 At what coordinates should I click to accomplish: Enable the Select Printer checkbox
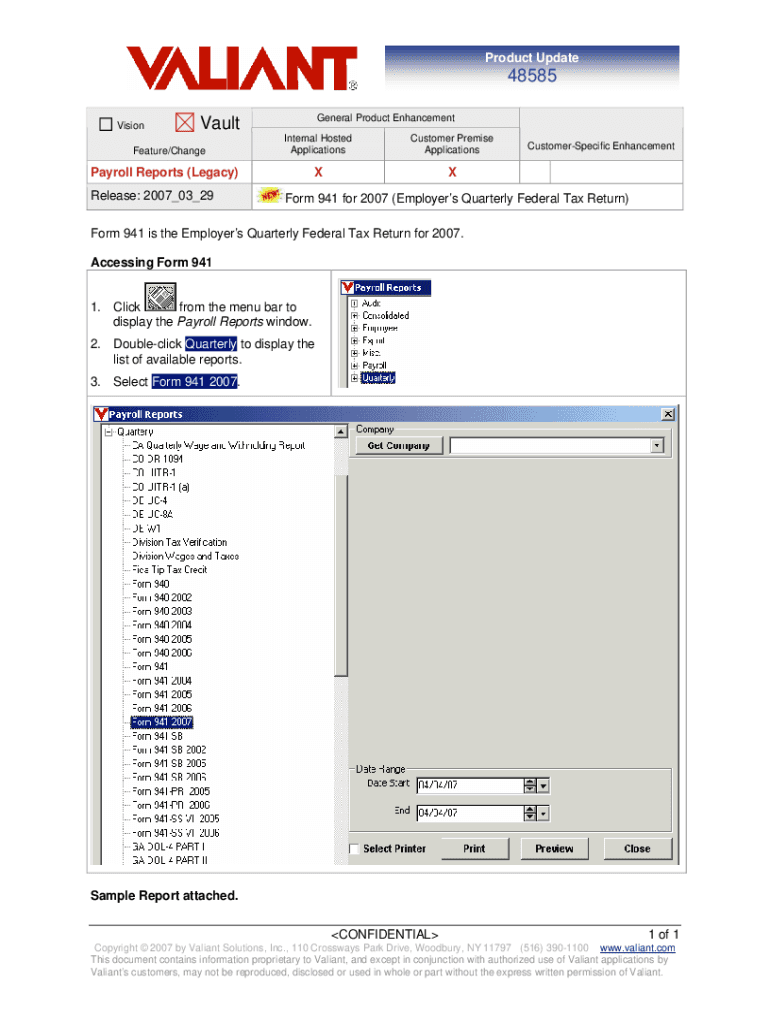tap(354, 849)
